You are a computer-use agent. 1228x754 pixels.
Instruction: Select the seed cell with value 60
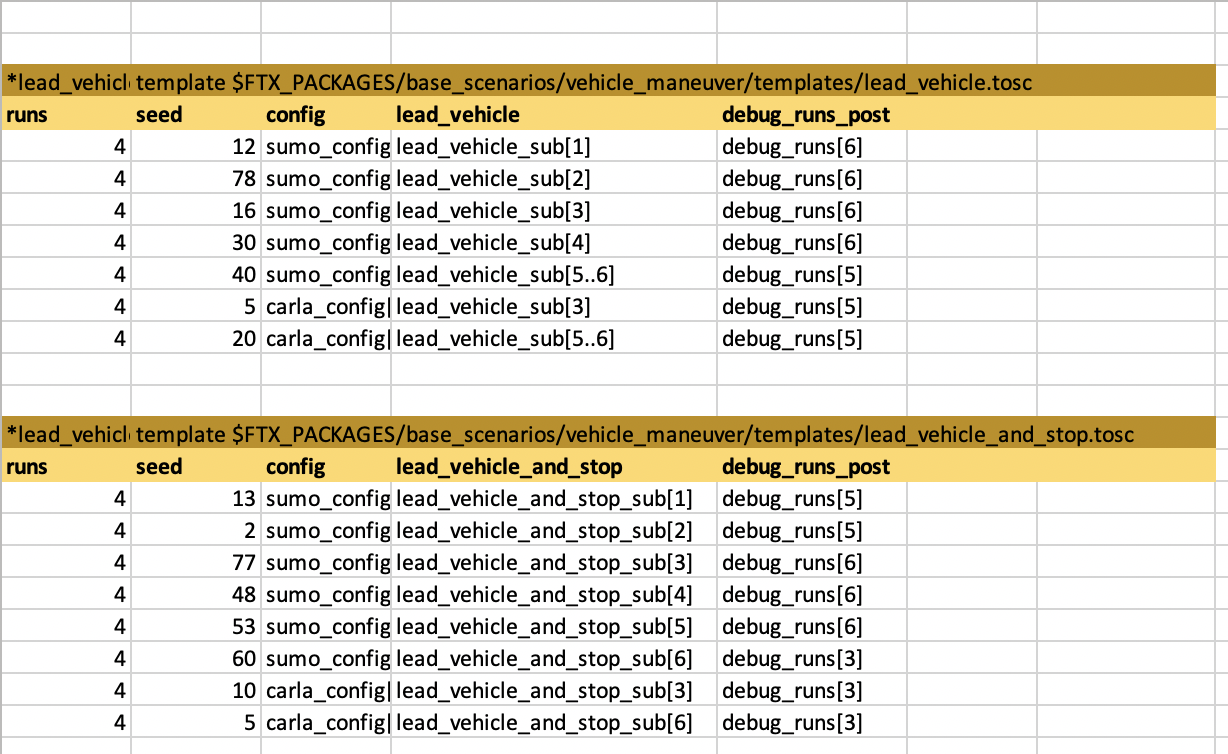[x=196, y=659]
